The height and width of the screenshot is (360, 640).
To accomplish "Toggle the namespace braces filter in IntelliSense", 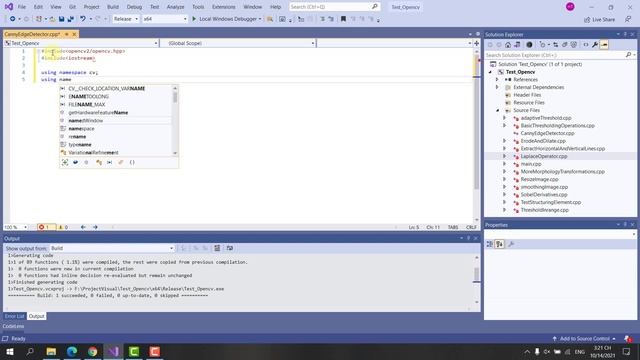I will coord(132,162).
